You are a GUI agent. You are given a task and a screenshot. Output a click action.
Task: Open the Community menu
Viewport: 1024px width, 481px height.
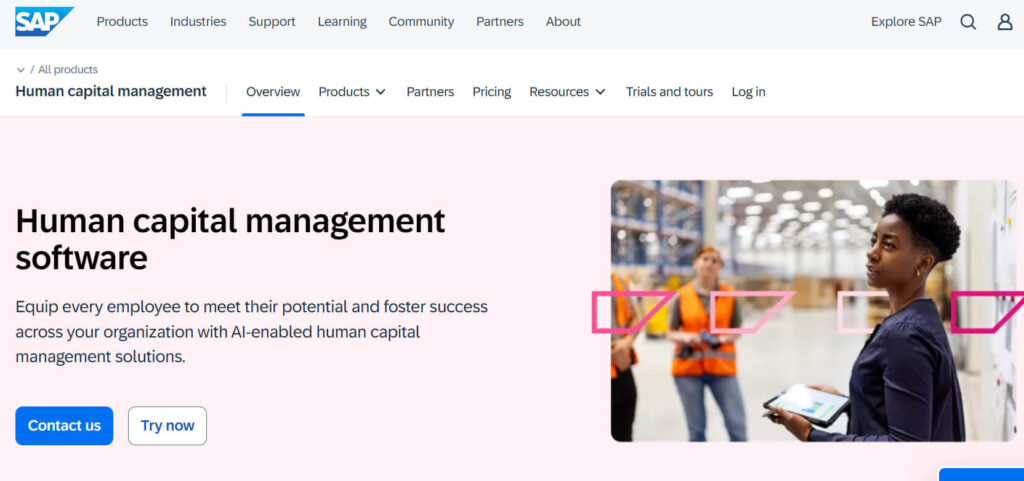421,22
